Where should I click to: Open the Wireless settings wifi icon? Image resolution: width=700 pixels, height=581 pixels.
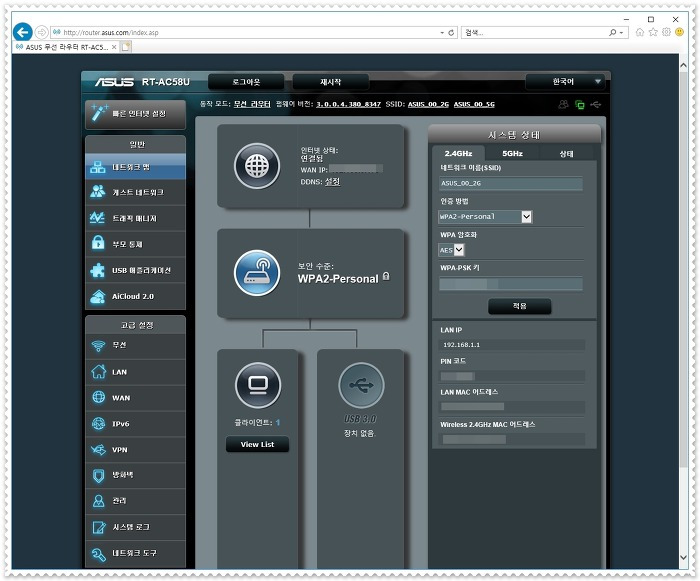point(98,345)
